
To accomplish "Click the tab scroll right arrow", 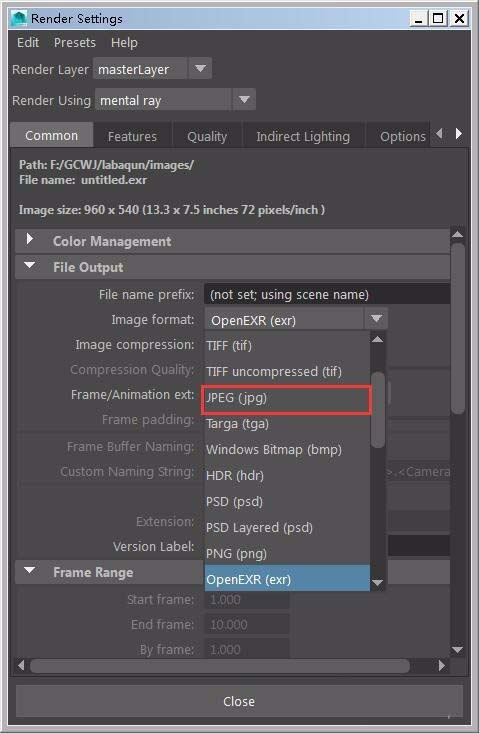I will [459, 134].
